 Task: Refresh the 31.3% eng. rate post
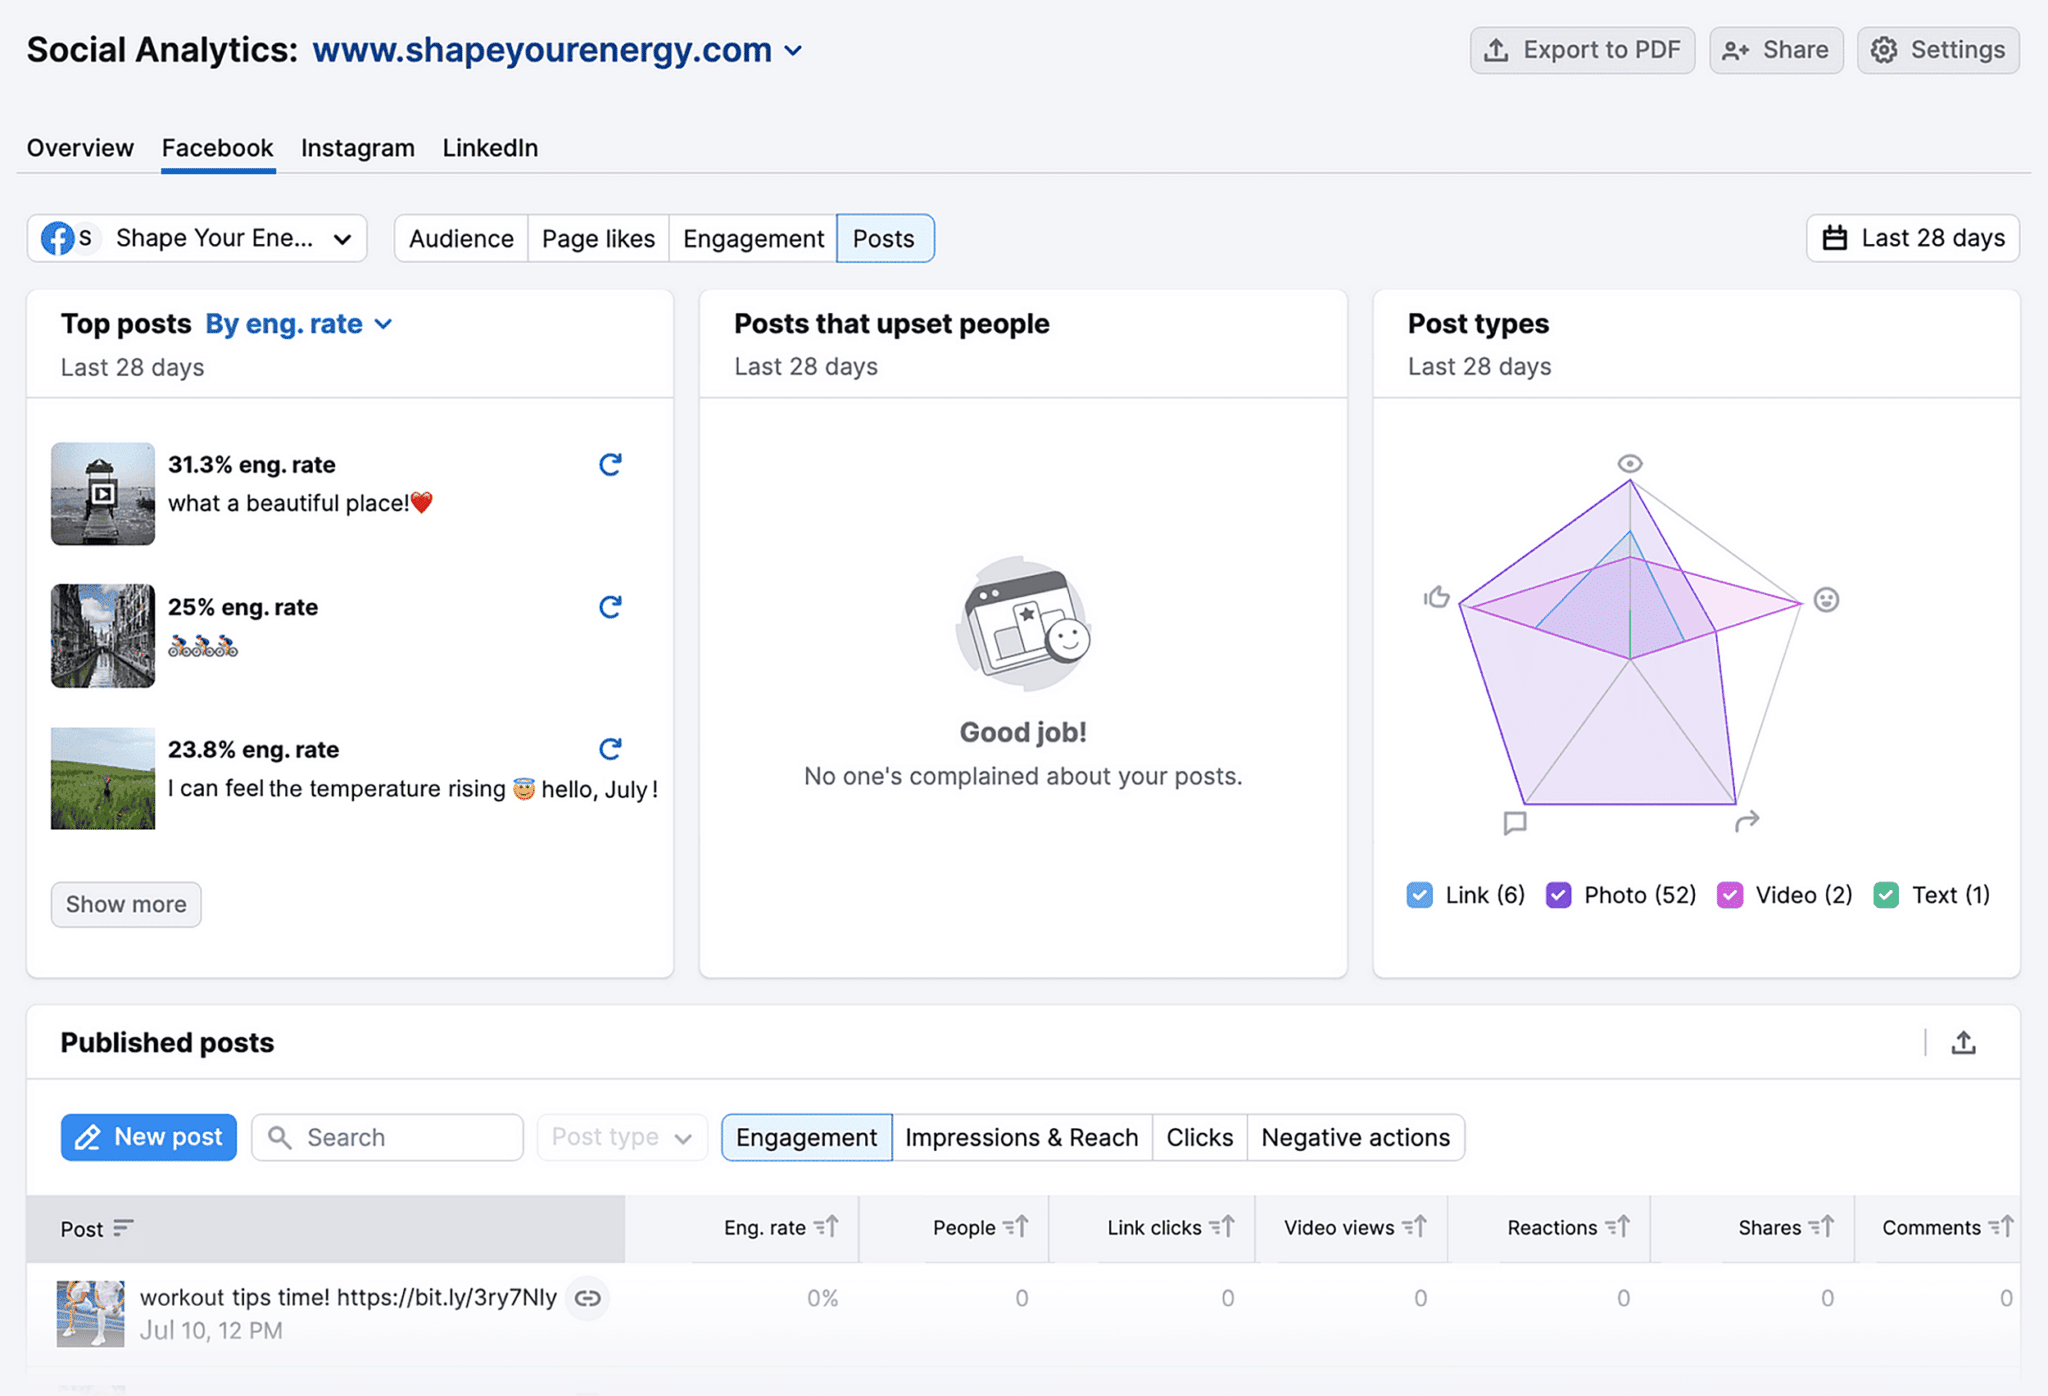pos(610,464)
